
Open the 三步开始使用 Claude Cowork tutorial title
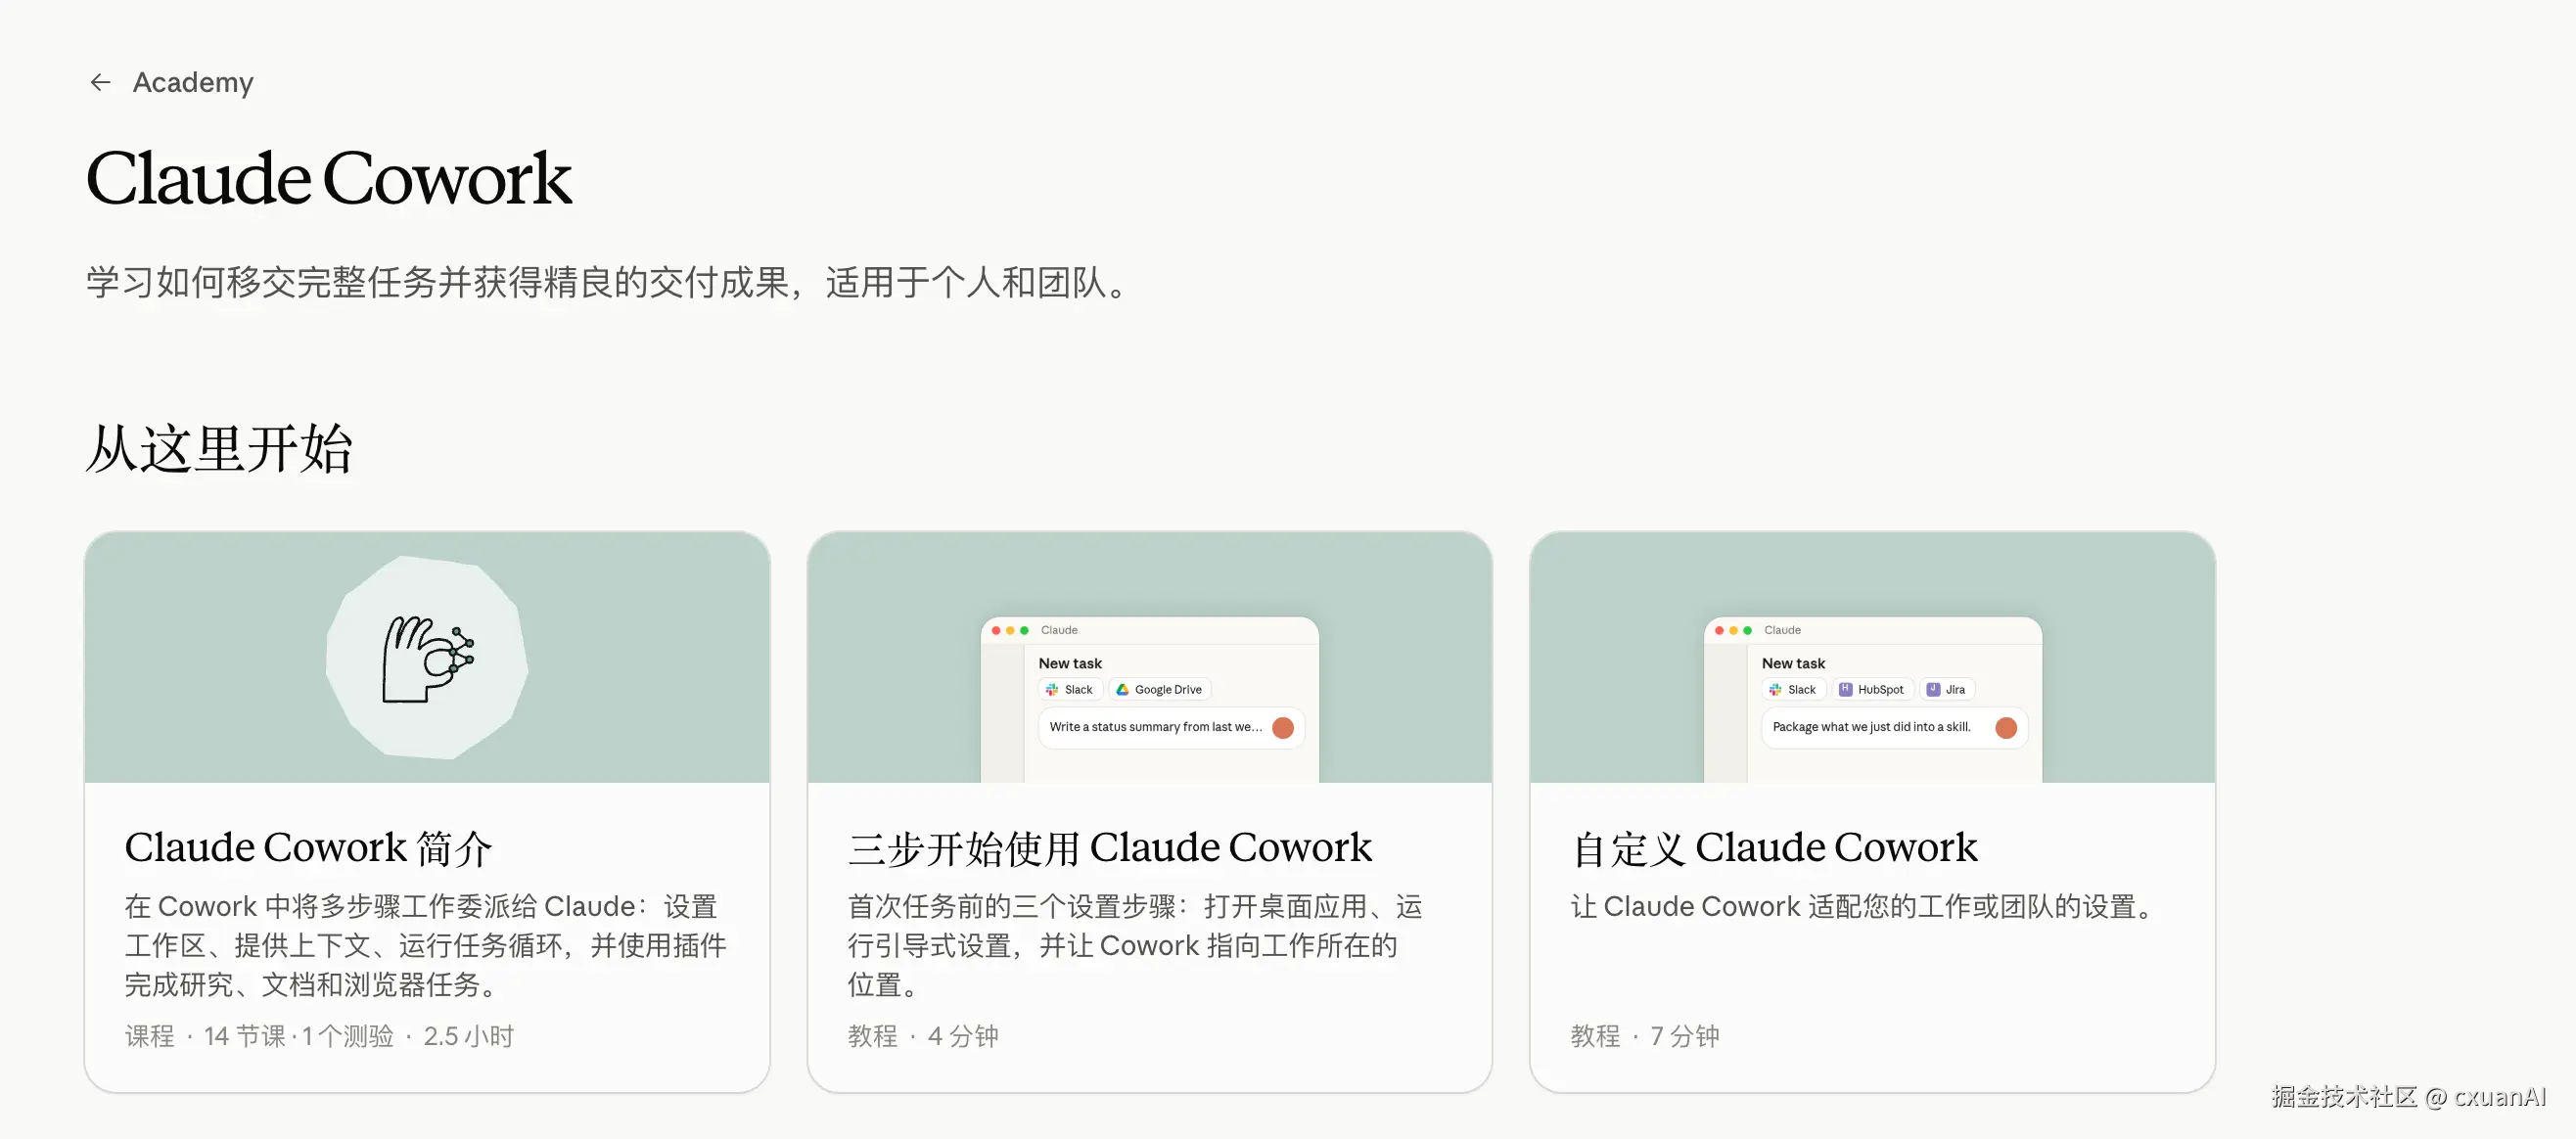[x=1110, y=848]
